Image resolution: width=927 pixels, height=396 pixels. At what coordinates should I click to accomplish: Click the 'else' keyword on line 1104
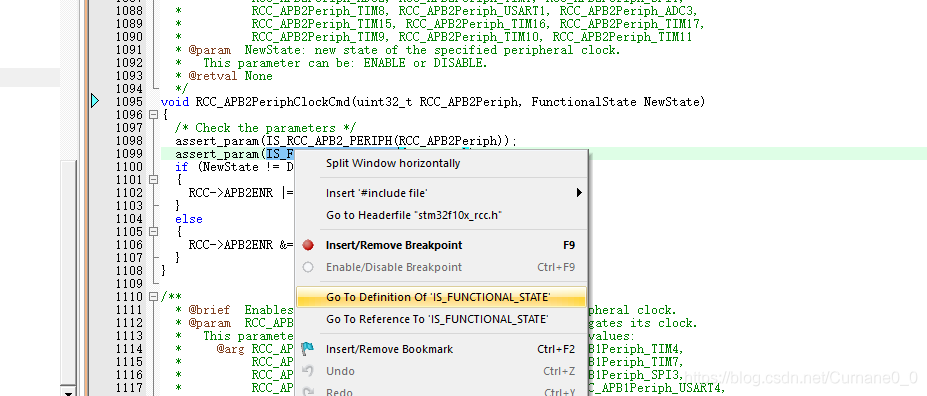coord(189,219)
